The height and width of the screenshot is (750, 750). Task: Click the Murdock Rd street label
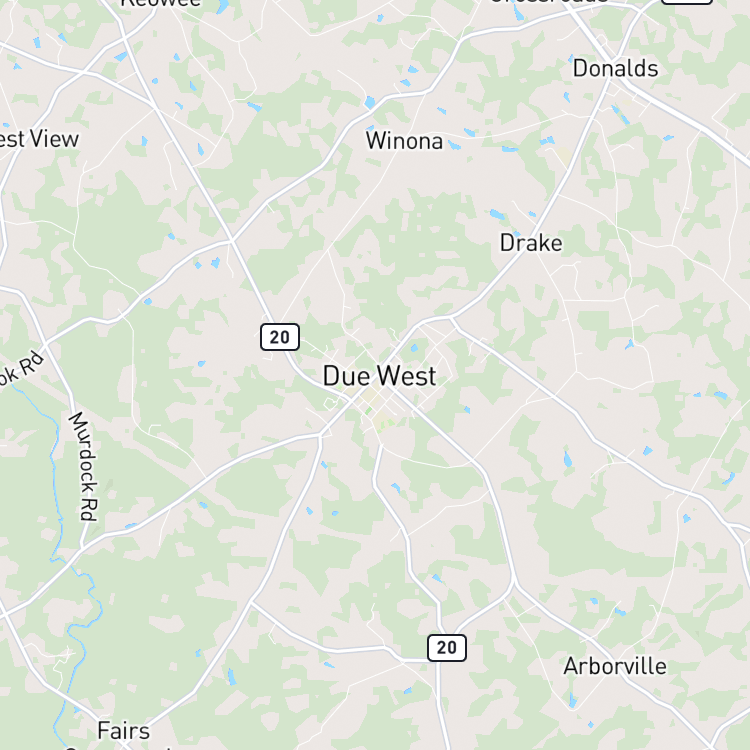point(85,466)
